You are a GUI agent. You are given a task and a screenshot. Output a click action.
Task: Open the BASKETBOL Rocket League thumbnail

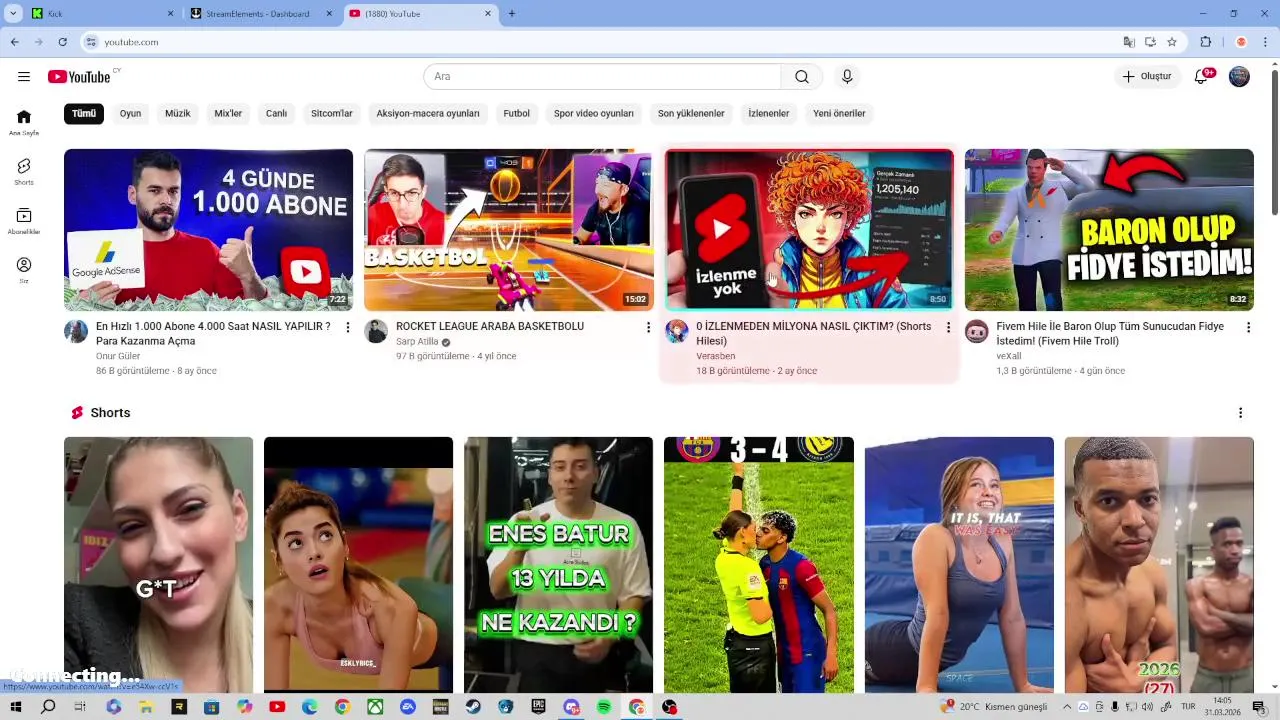508,230
